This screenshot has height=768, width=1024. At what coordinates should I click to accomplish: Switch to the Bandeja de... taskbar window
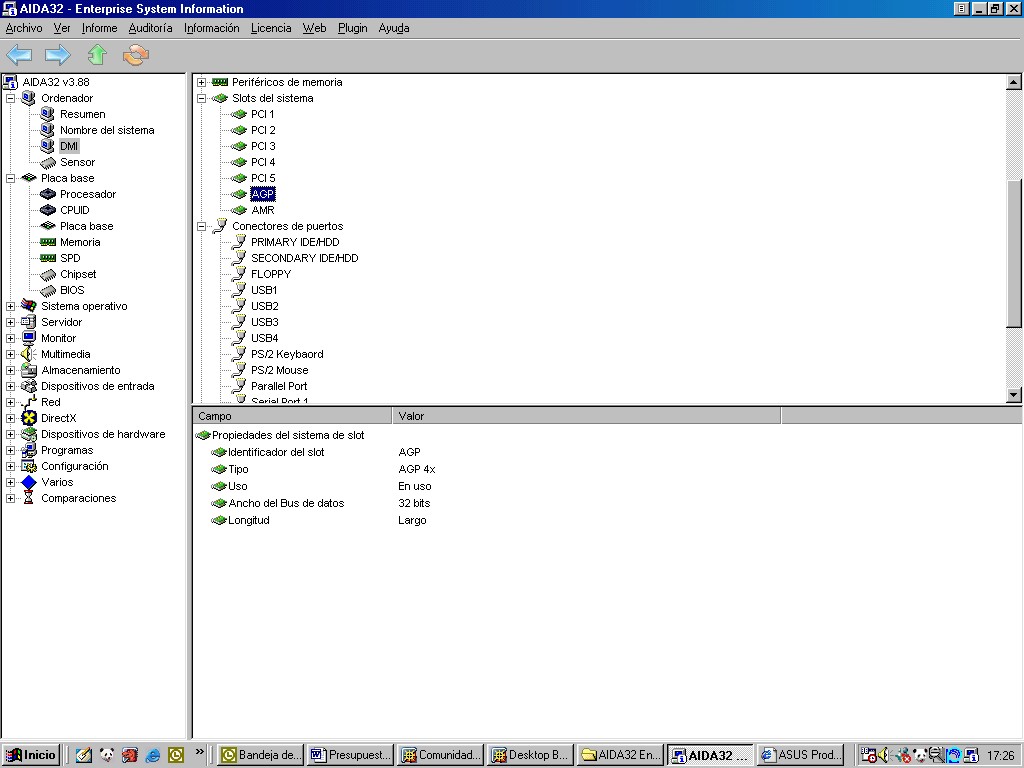pos(260,755)
